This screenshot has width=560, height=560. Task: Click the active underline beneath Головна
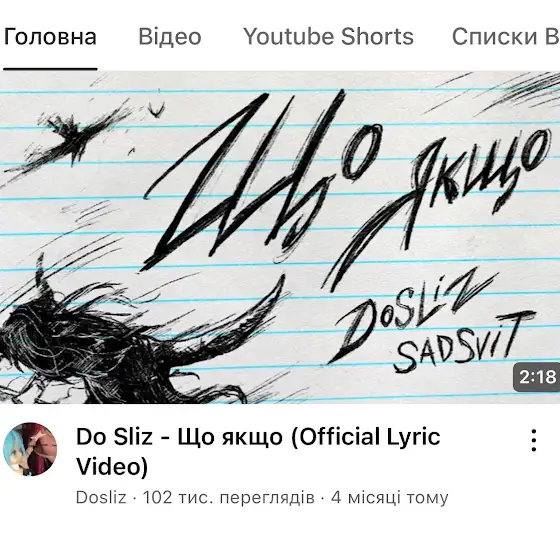tap(50, 69)
